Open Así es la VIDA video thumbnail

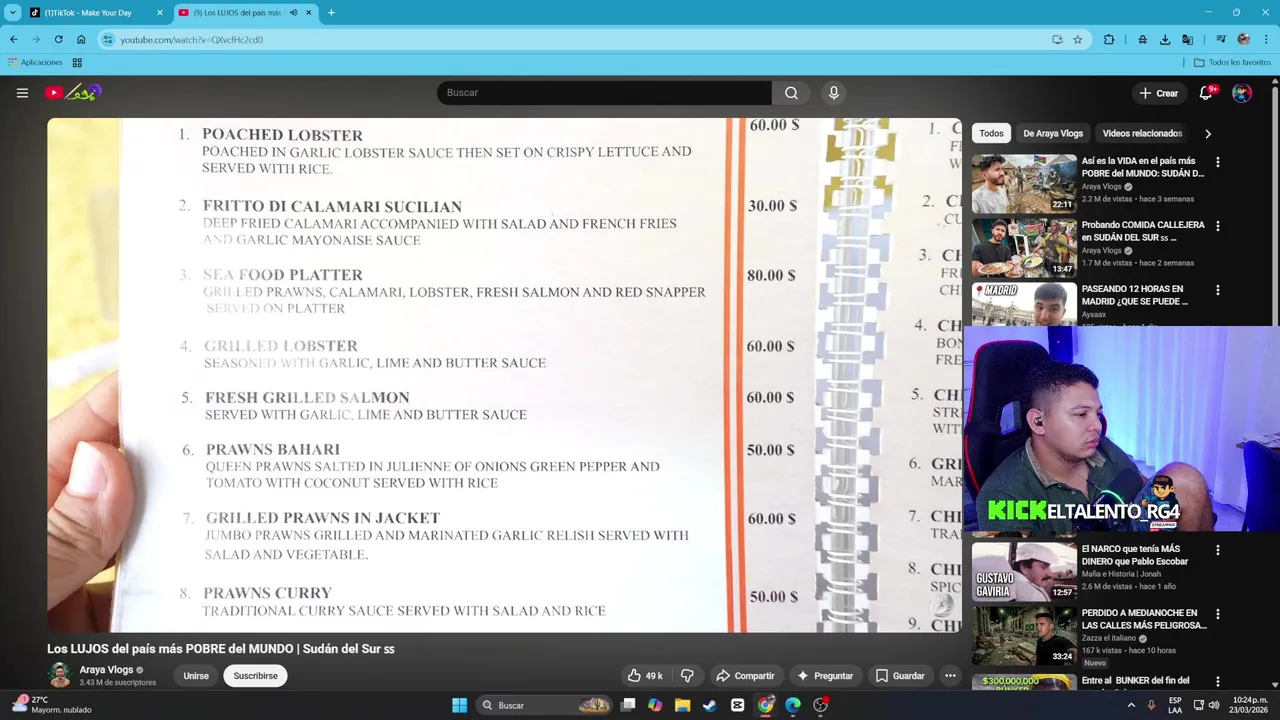1024,183
